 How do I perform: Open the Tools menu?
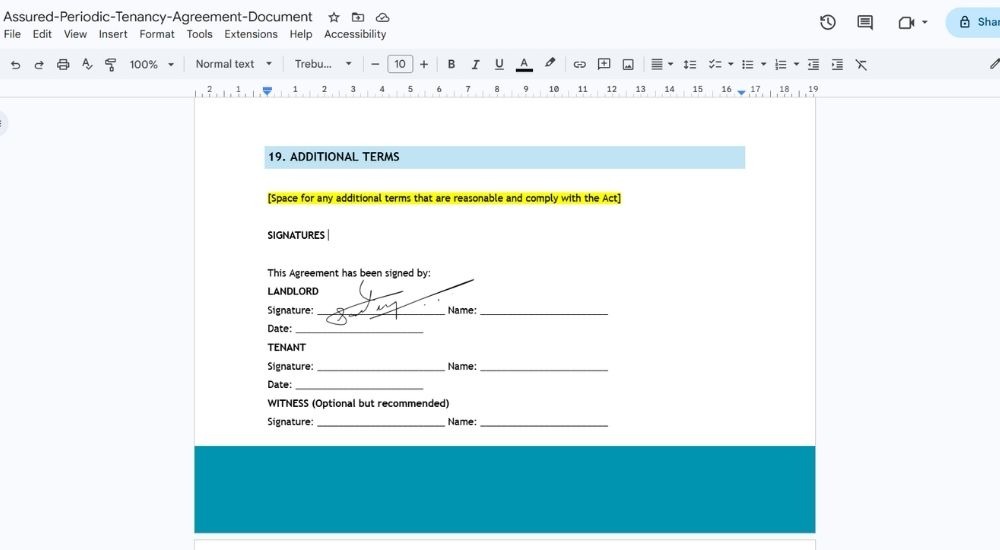200,34
